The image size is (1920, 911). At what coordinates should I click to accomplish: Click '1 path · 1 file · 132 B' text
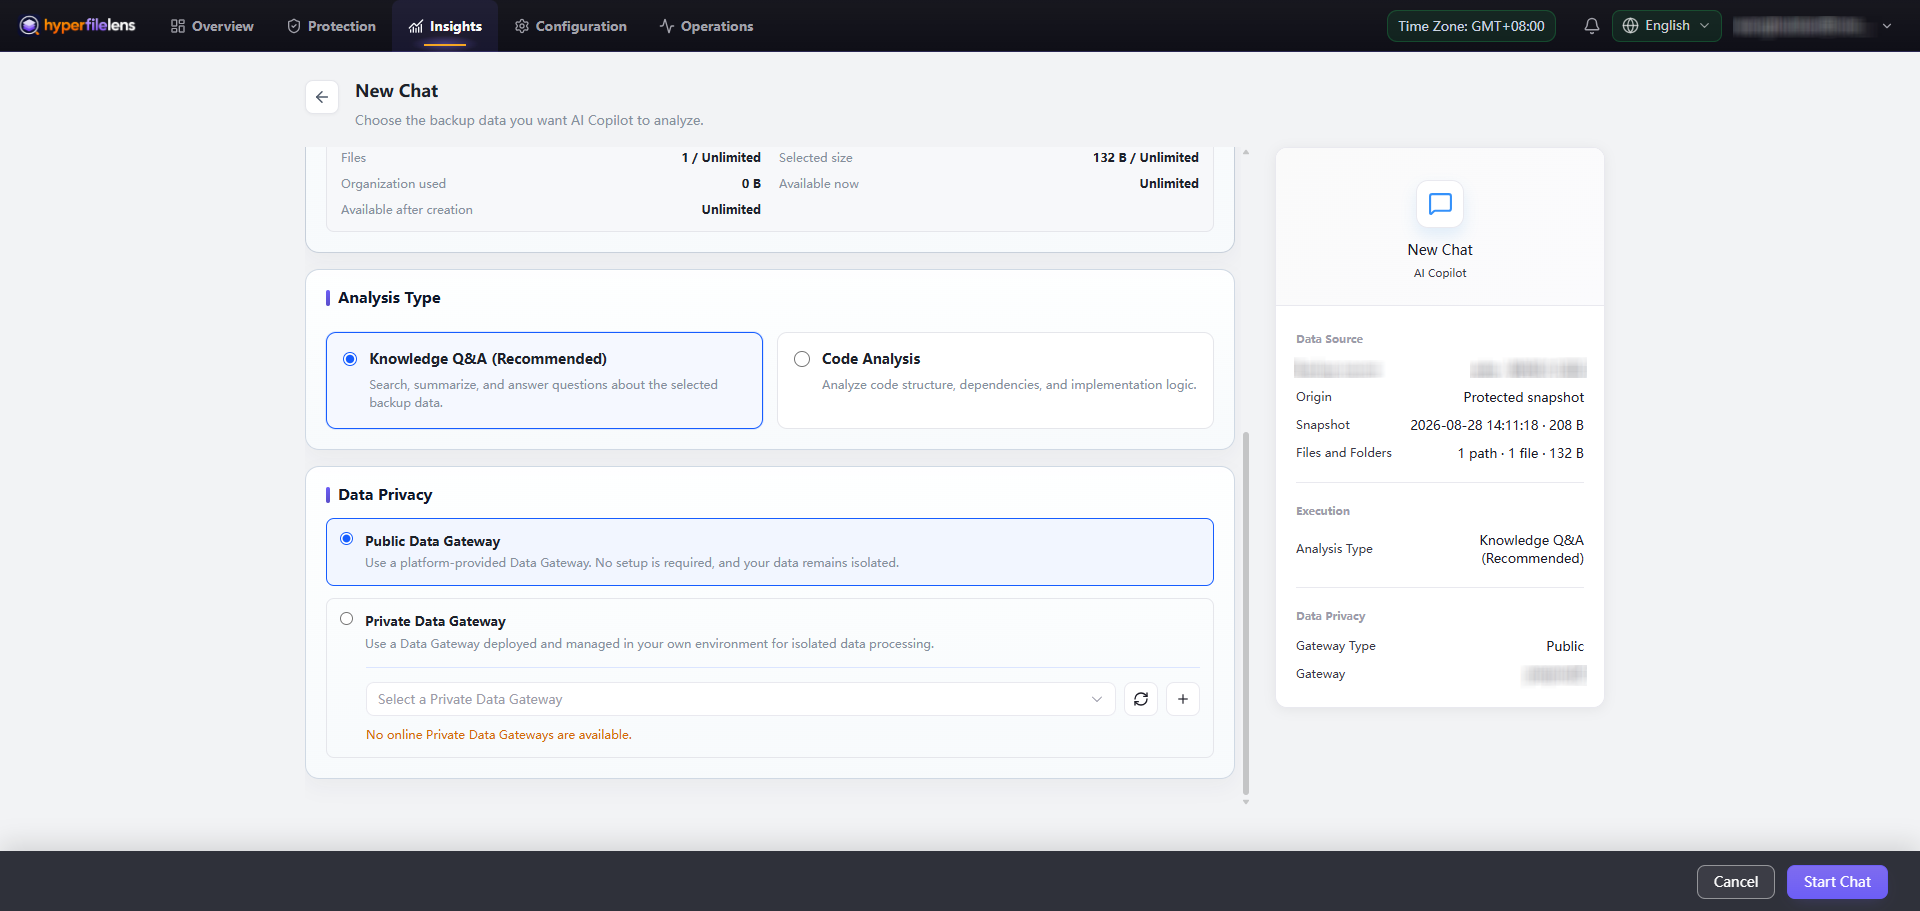click(x=1520, y=453)
